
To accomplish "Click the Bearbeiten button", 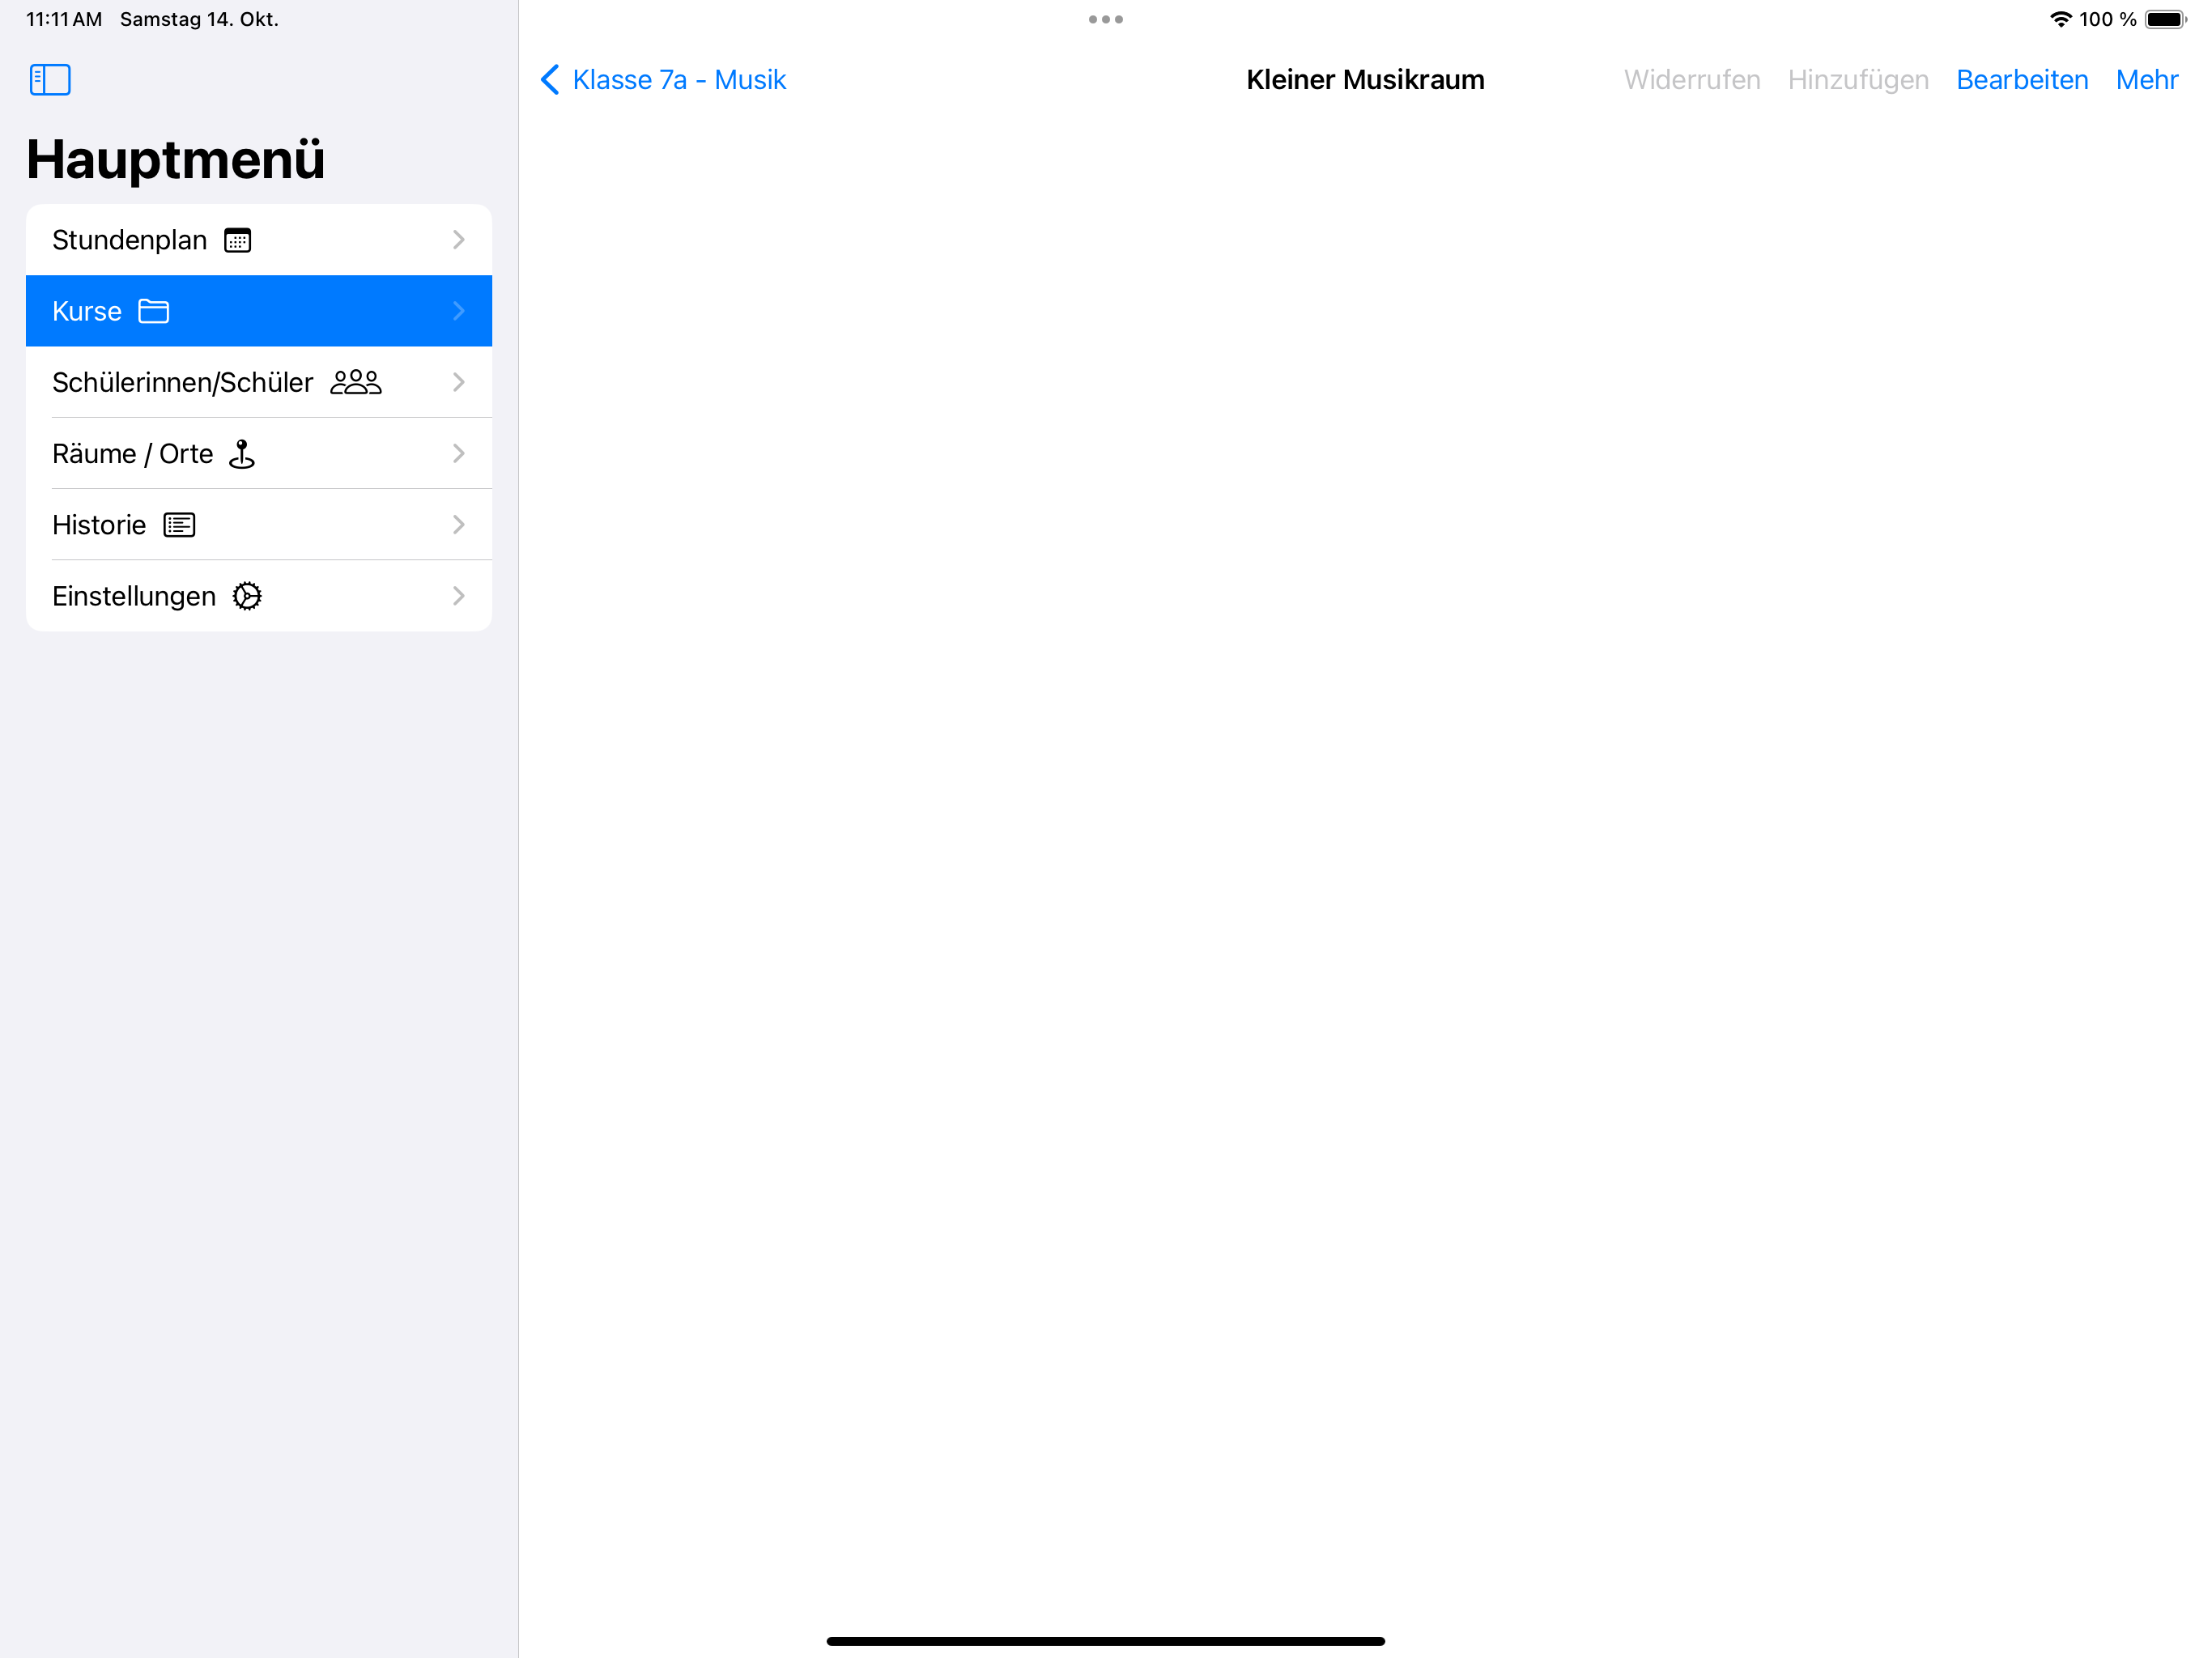I will (x=2022, y=80).
